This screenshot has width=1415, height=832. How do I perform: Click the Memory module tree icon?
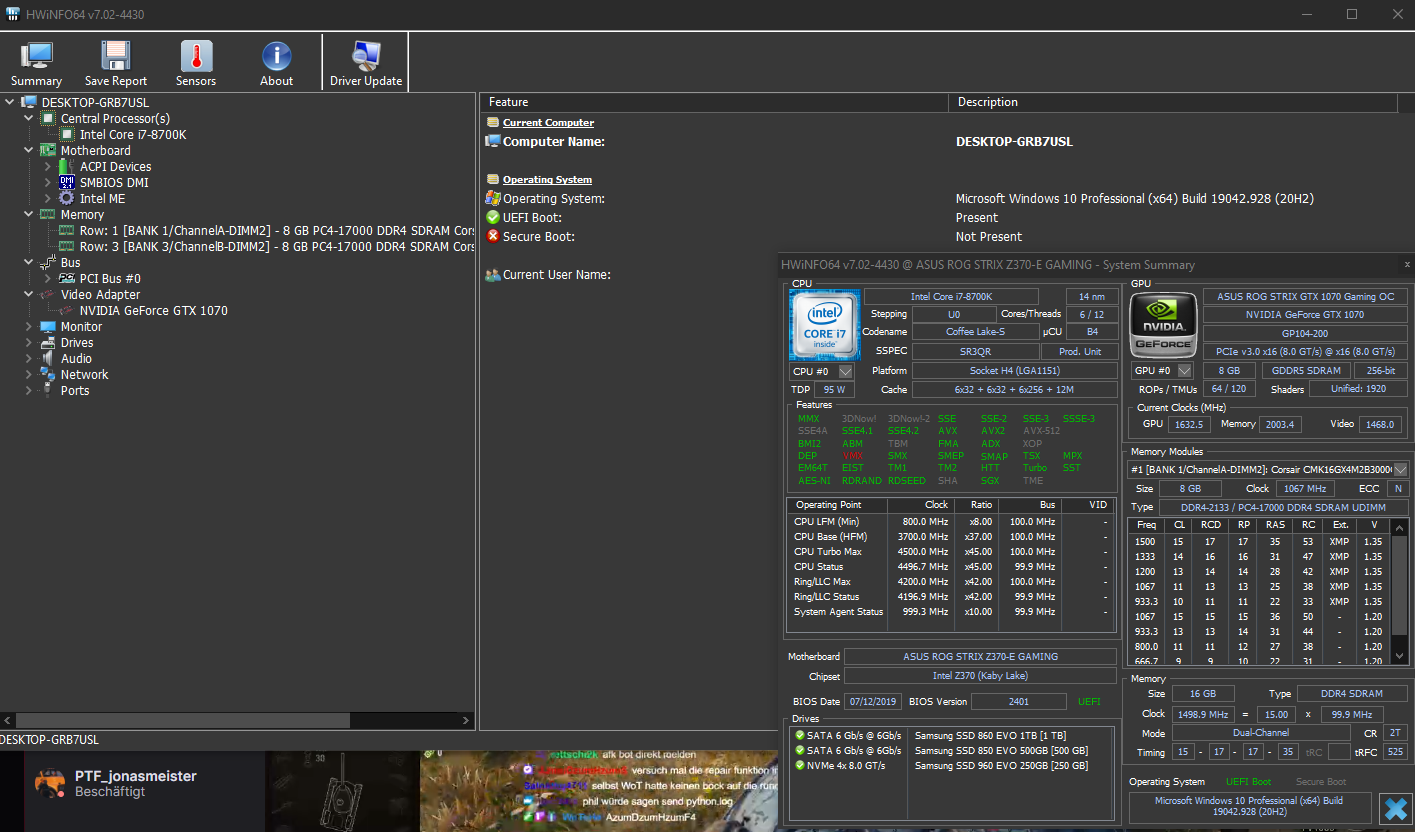tap(48, 215)
